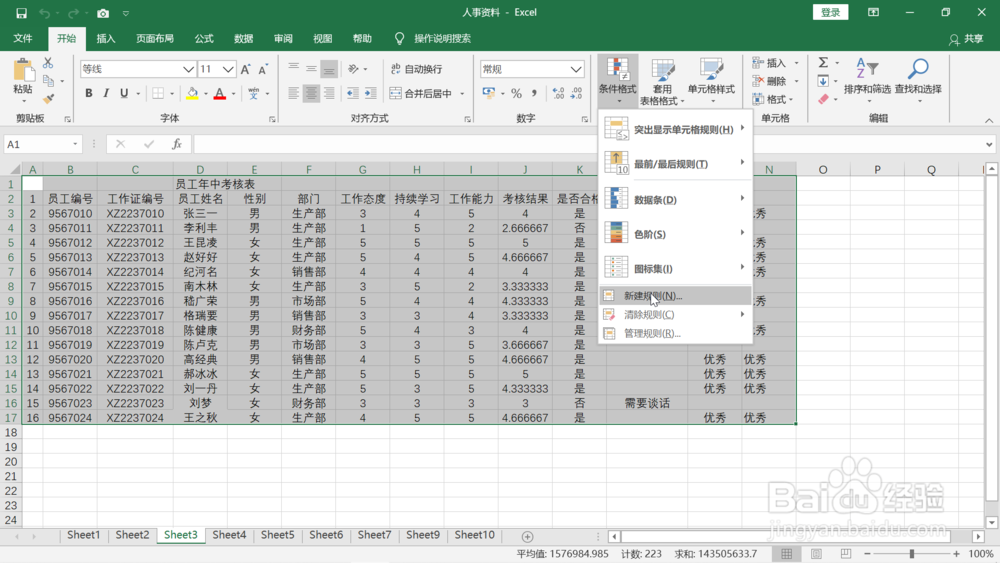Increase the decimal places icon
Image resolution: width=1000 pixels, height=563 pixels.
click(x=559, y=94)
